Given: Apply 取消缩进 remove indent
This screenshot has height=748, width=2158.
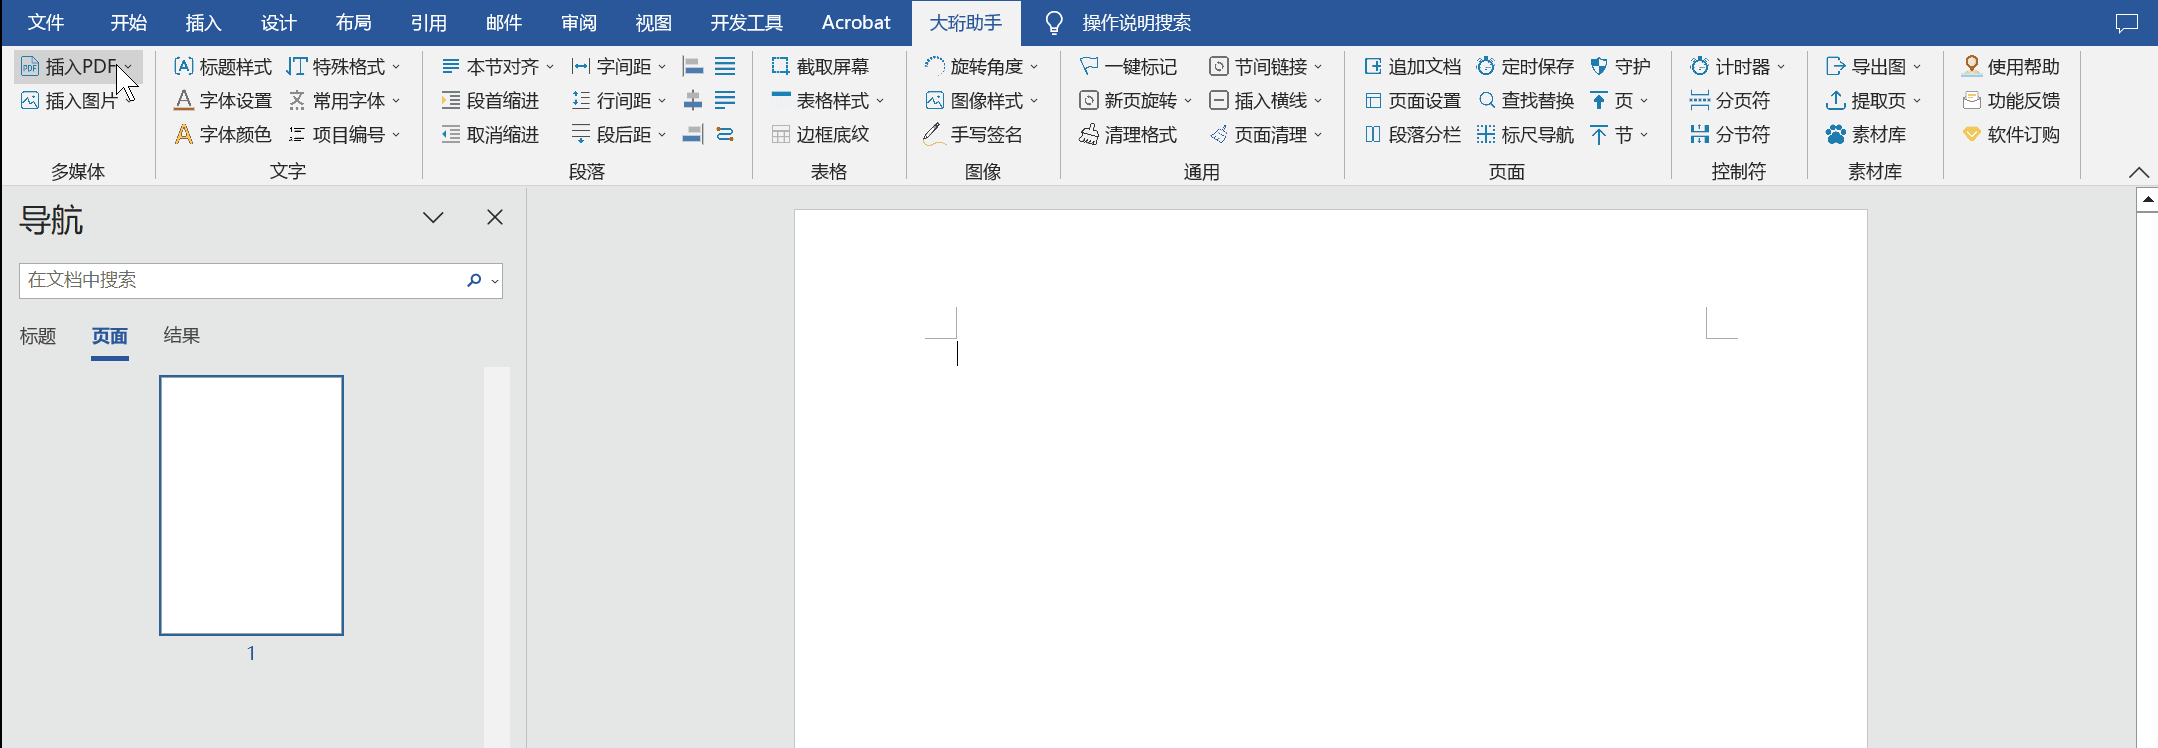Looking at the screenshot, I should click(490, 135).
